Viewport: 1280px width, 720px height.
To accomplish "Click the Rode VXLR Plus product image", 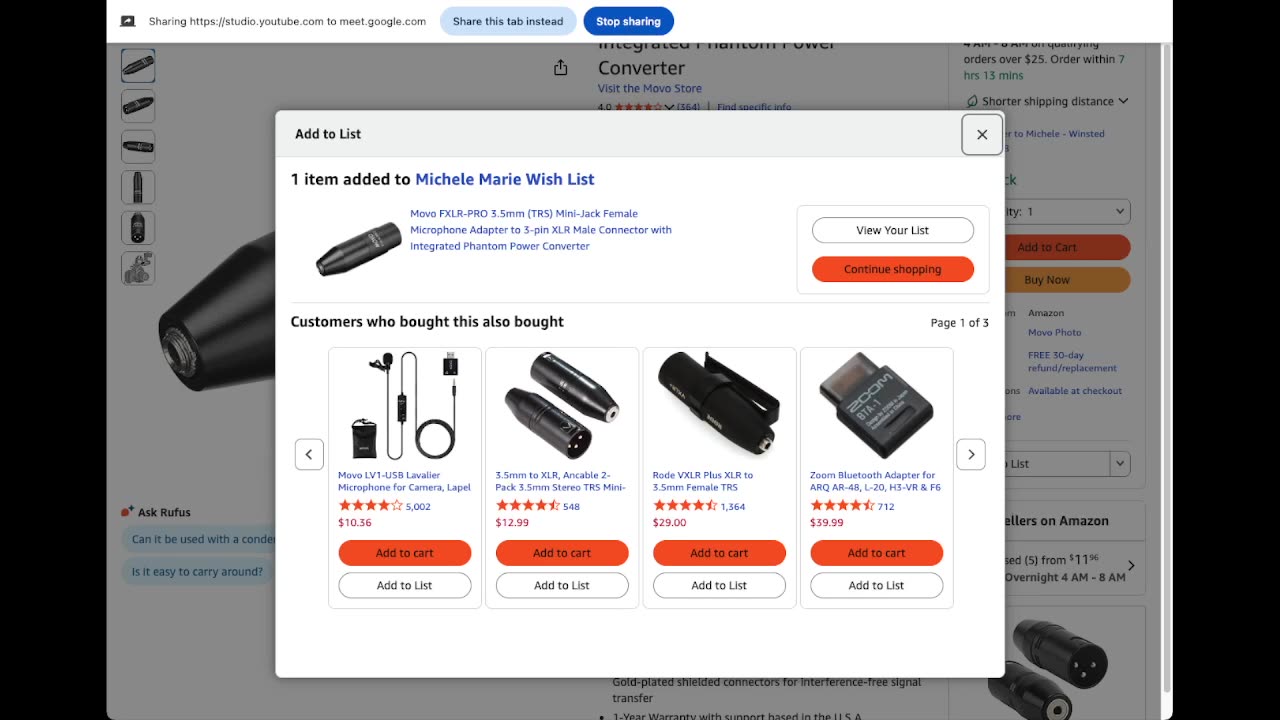I will click(719, 405).
